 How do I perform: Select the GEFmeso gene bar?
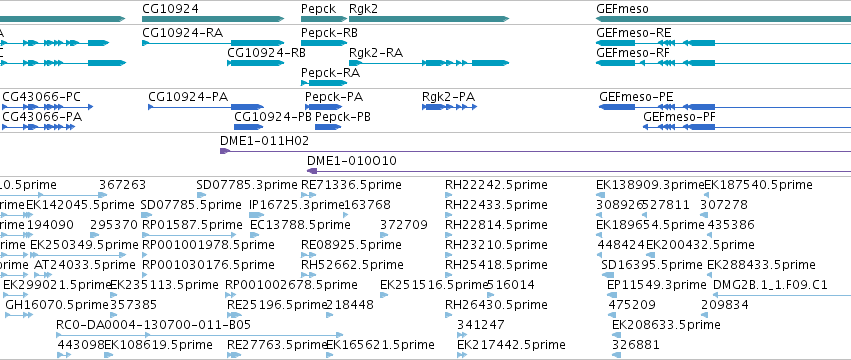[x=723, y=19]
